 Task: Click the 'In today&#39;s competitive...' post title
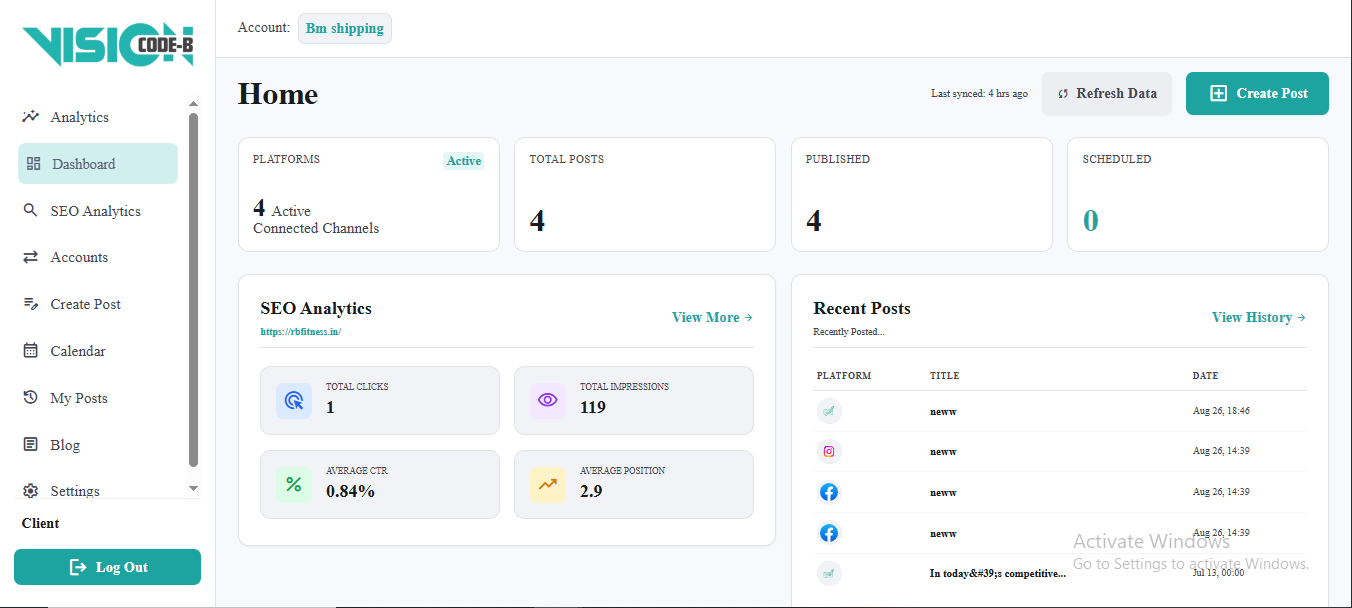coord(998,573)
